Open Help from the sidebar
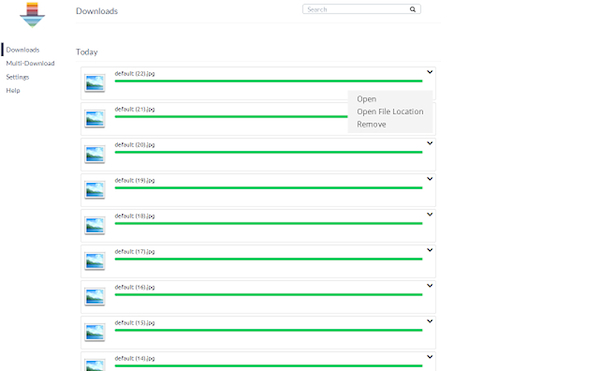 point(13,90)
